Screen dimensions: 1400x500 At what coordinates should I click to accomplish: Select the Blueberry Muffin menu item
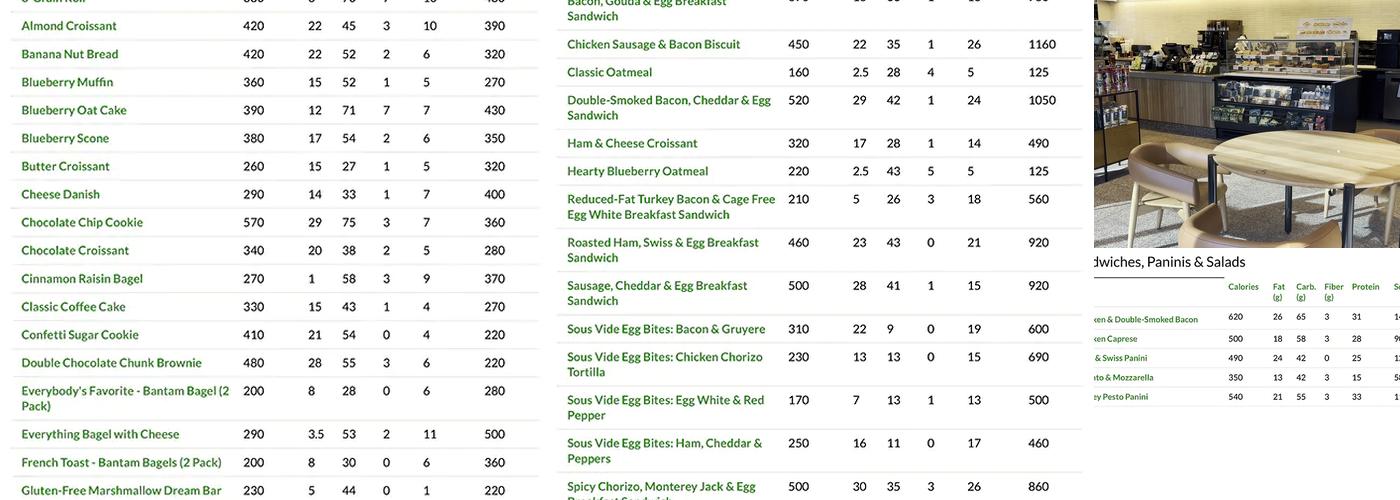[67, 82]
